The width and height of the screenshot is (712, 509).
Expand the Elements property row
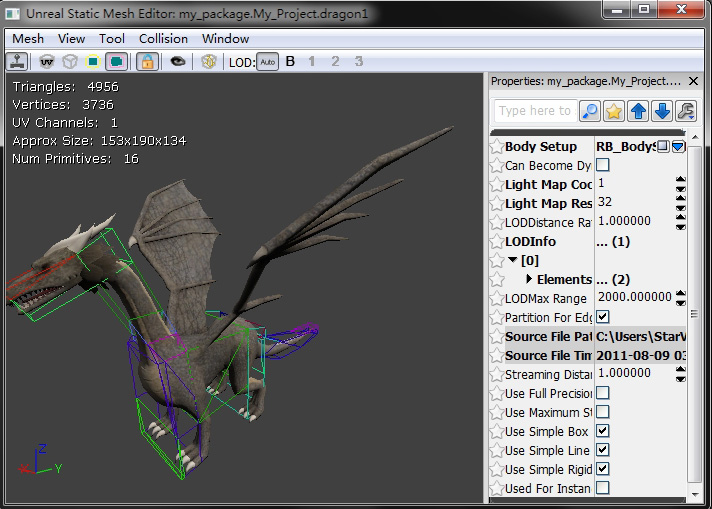[529, 279]
